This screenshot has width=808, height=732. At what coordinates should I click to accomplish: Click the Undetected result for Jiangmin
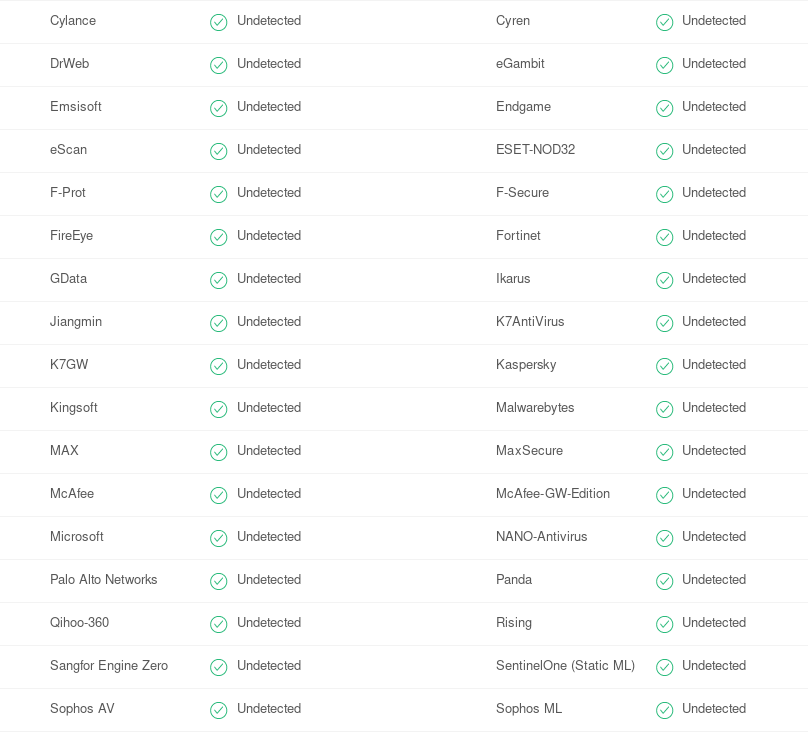click(x=269, y=321)
